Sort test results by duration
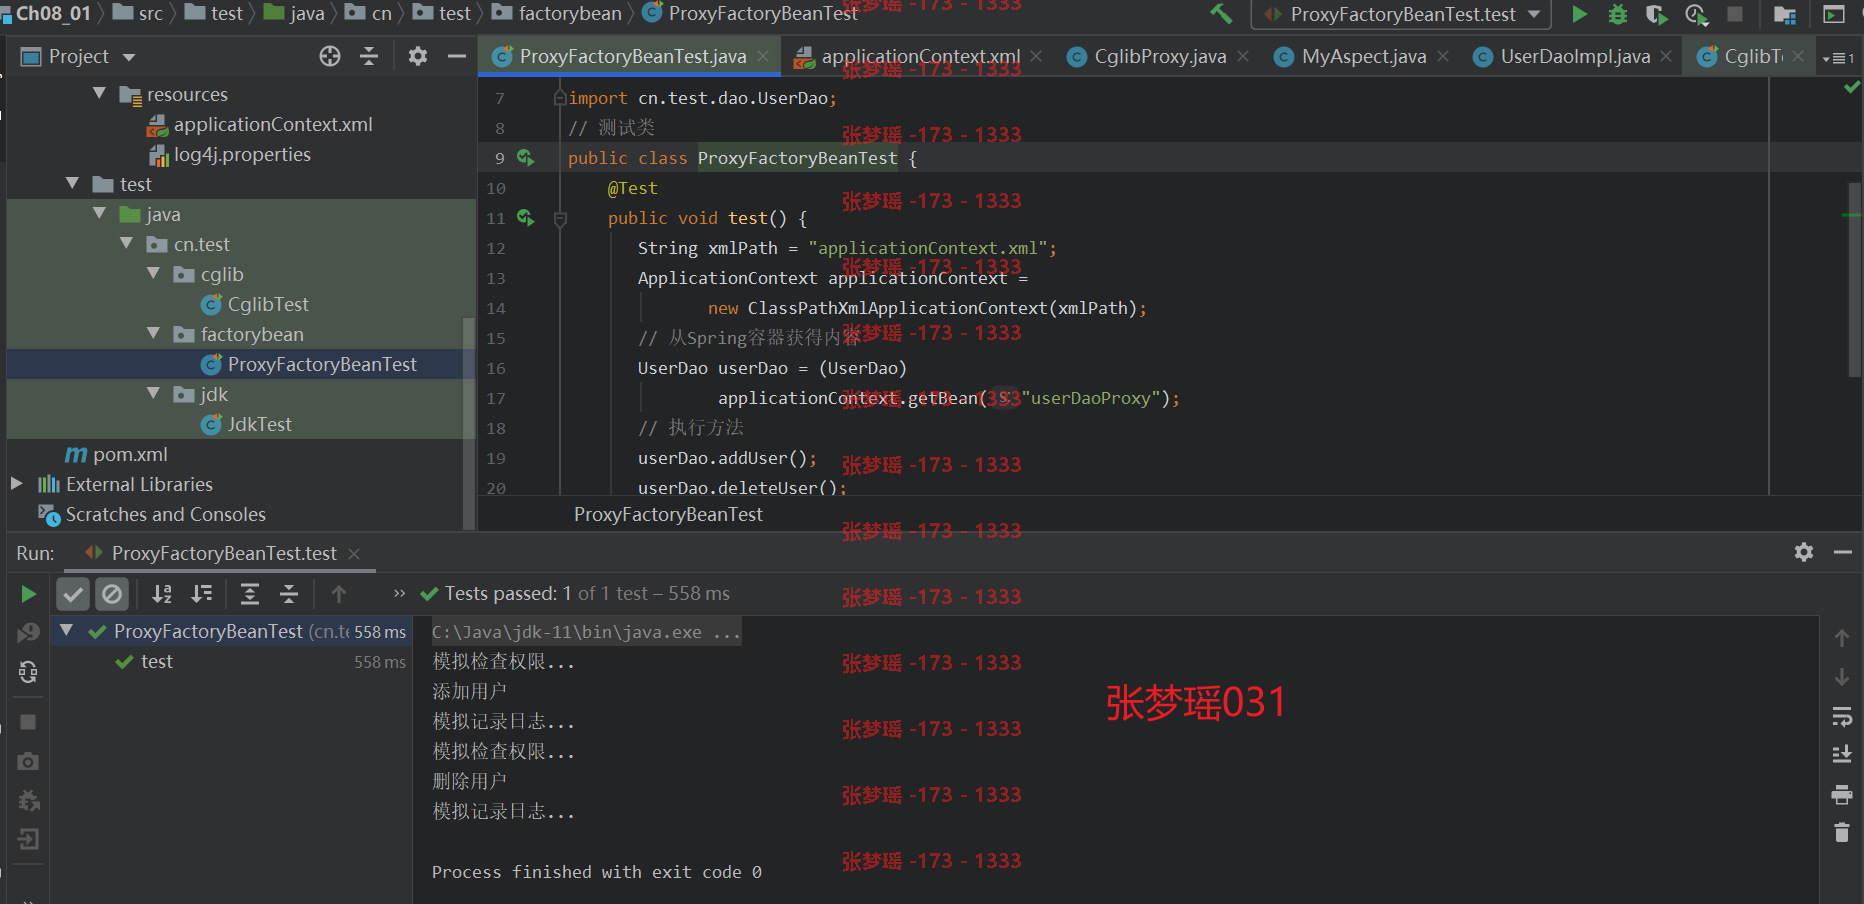 tap(202, 594)
